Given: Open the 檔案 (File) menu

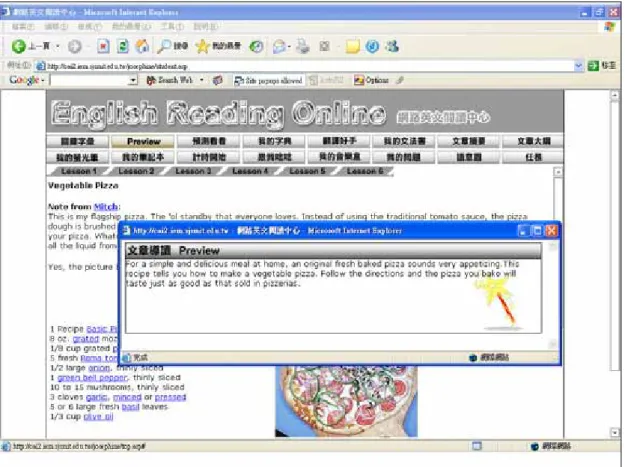Looking at the screenshot, I should (23, 27).
